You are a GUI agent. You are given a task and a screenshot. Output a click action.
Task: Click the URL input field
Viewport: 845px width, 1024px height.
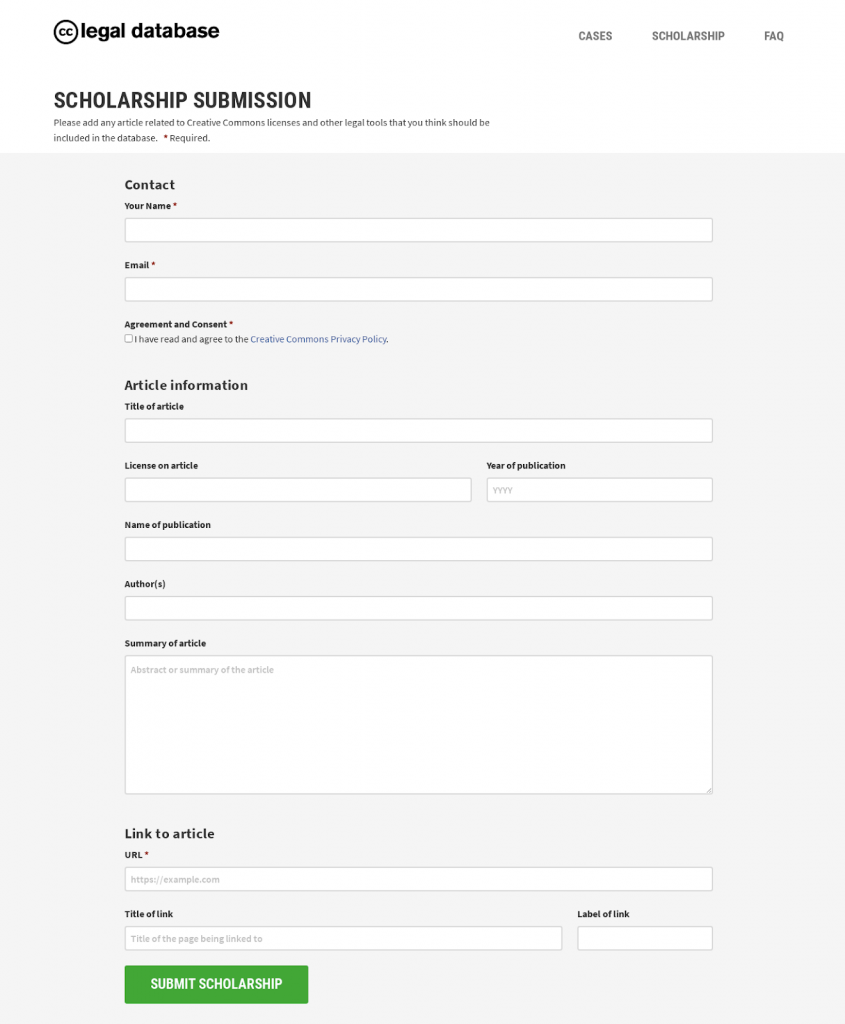(418, 879)
